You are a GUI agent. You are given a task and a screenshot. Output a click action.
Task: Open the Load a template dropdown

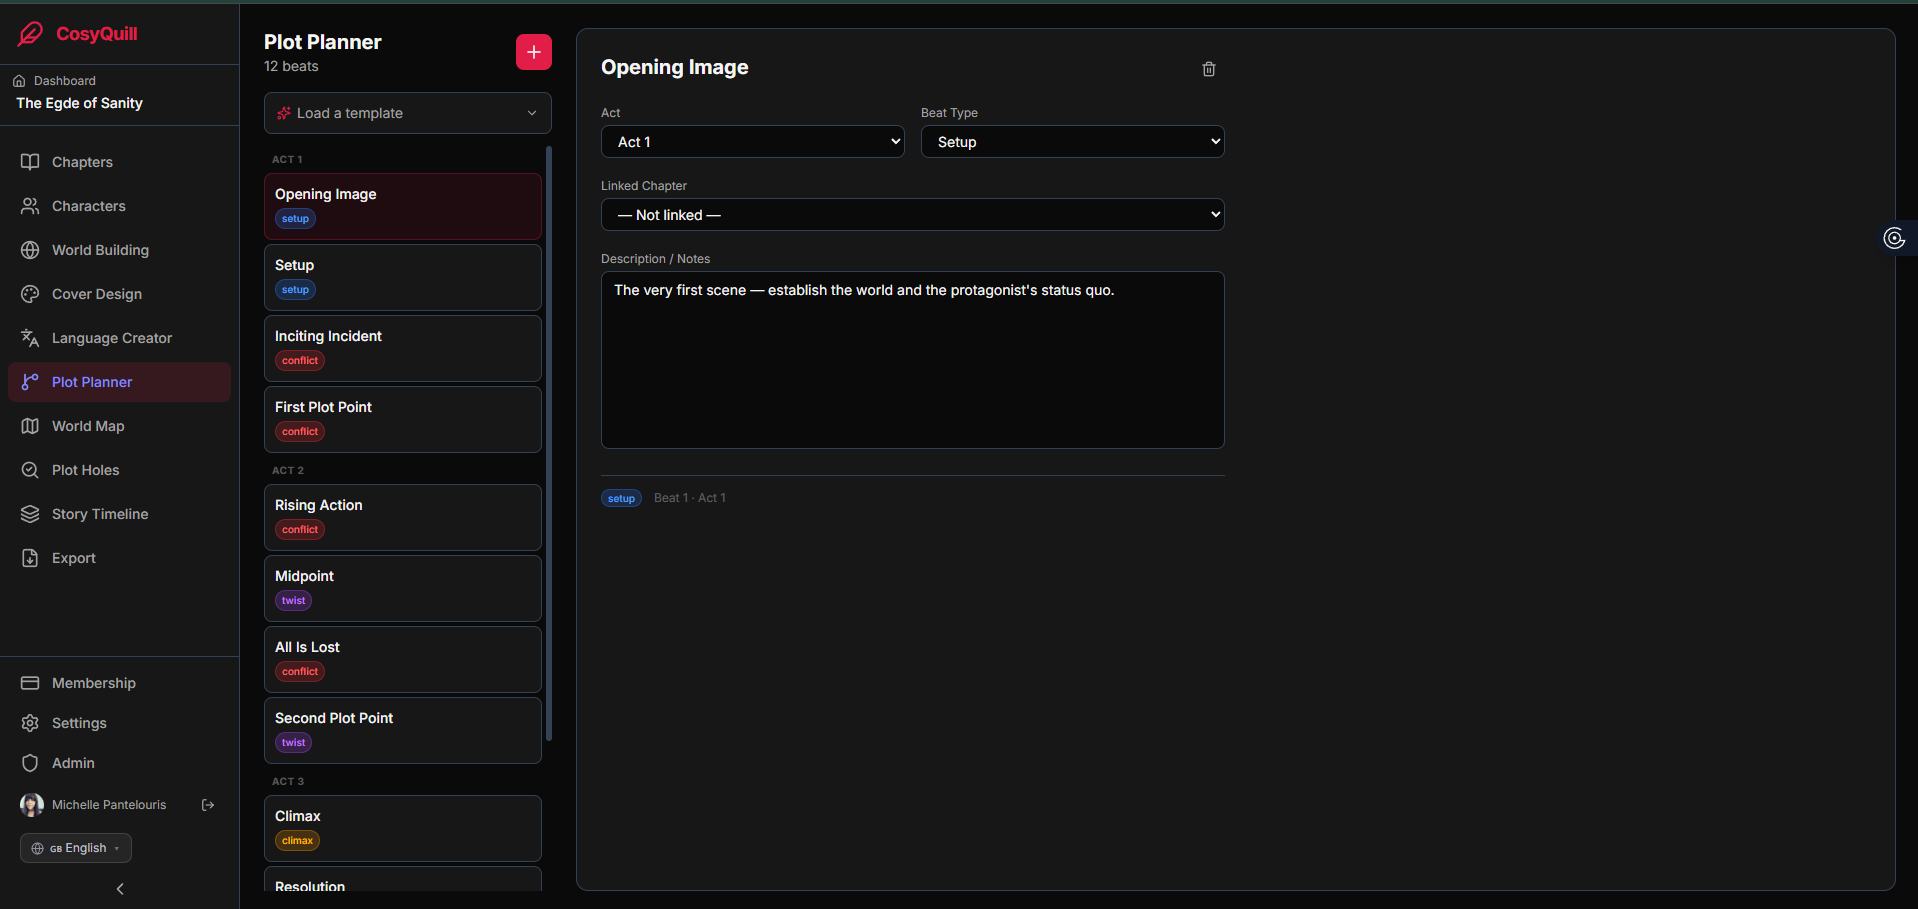(408, 113)
